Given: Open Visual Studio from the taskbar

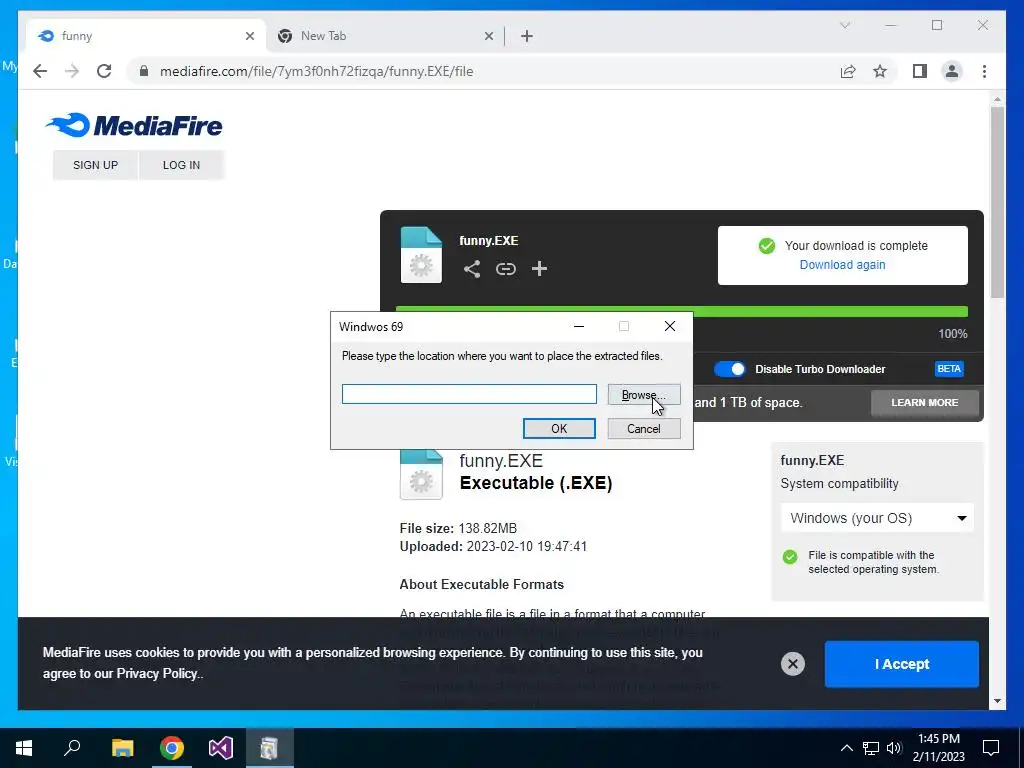Looking at the screenshot, I should point(221,748).
